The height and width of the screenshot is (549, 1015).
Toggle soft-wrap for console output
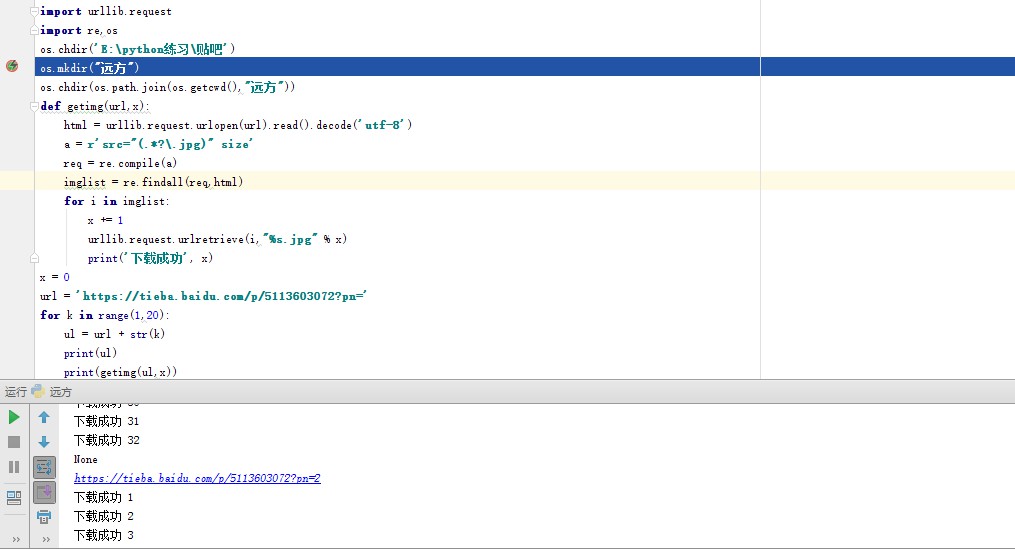click(44, 467)
